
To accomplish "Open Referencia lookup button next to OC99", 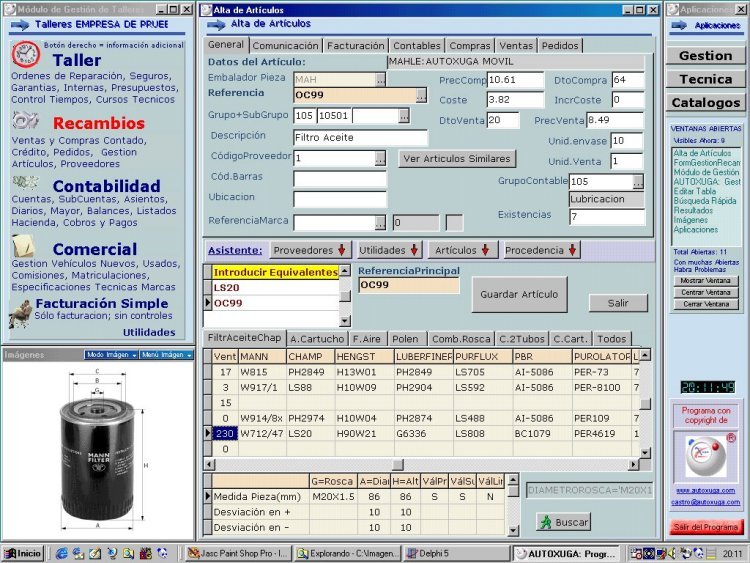I will click(x=421, y=95).
